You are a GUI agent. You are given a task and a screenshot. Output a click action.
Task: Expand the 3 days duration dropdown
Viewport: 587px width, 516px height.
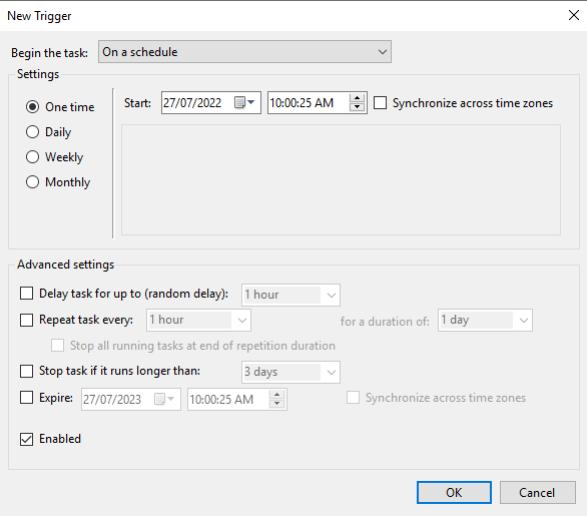[291, 372]
